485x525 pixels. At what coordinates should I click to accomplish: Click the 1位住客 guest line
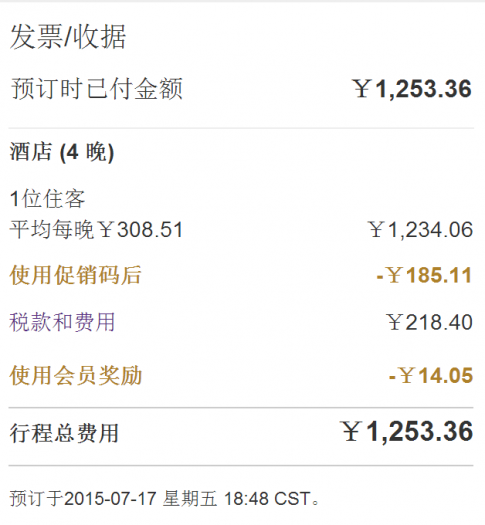pyautogui.click(x=47, y=199)
